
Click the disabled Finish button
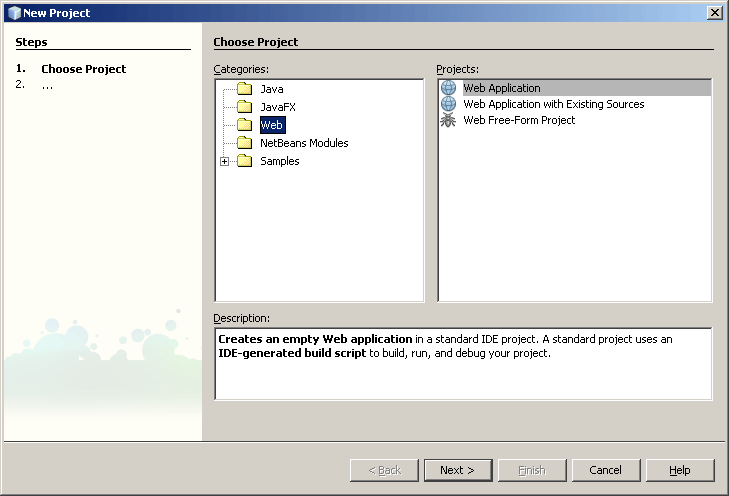point(532,470)
